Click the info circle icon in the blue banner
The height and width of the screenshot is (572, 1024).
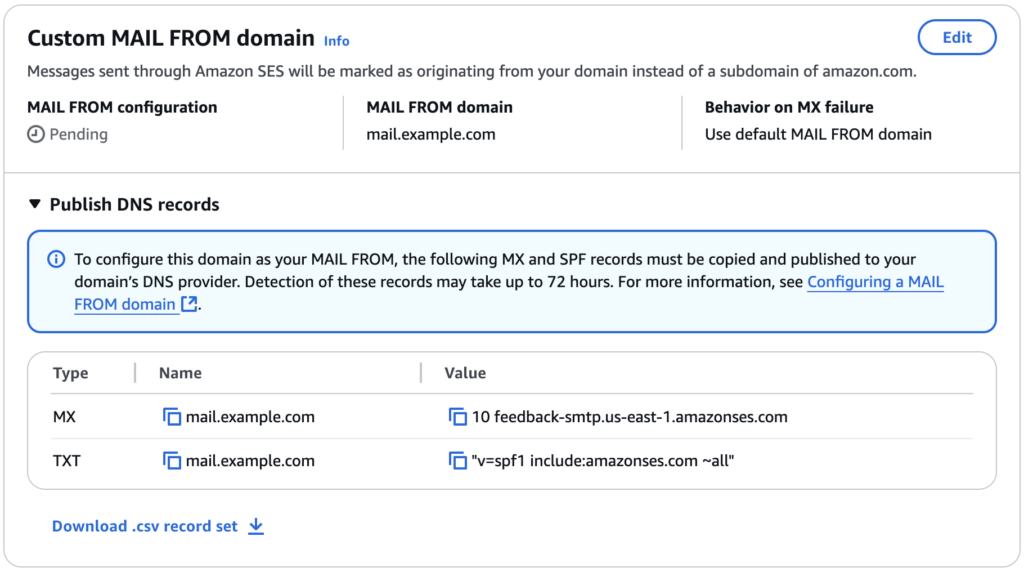(x=57, y=259)
